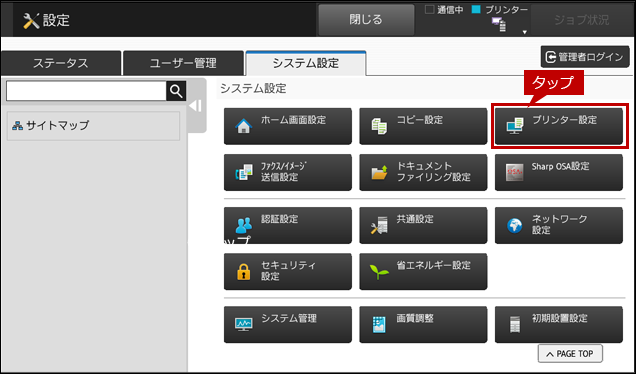Click the machine icon on 初期設置設定
636x374 pixels.
pyautogui.click(x=515, y=325)
